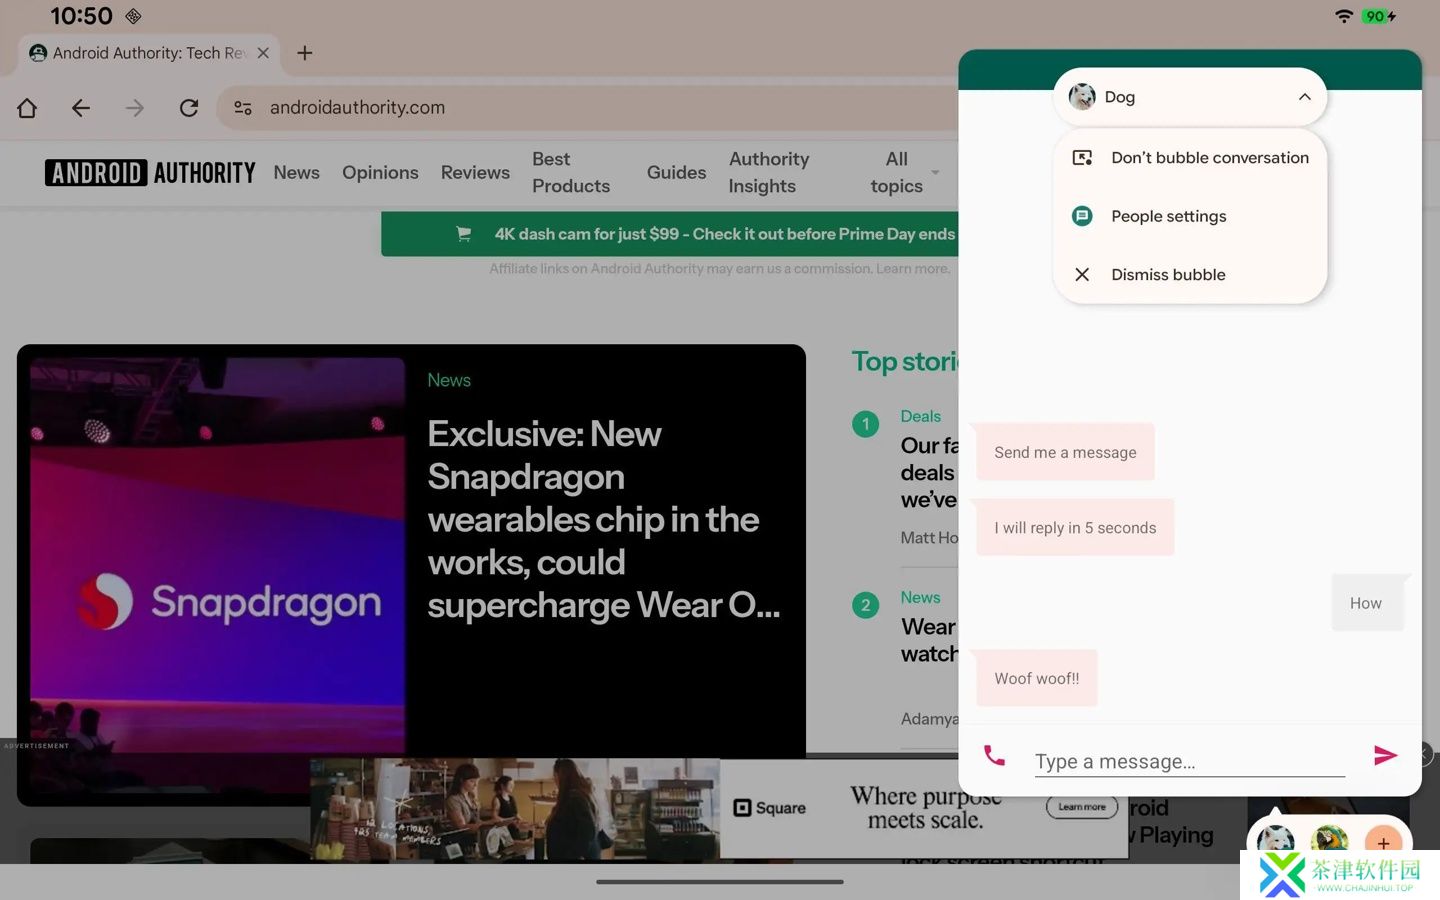The image size is (1440, 900).
Task: Click the News label for story 2
Action: pos(920,597)
